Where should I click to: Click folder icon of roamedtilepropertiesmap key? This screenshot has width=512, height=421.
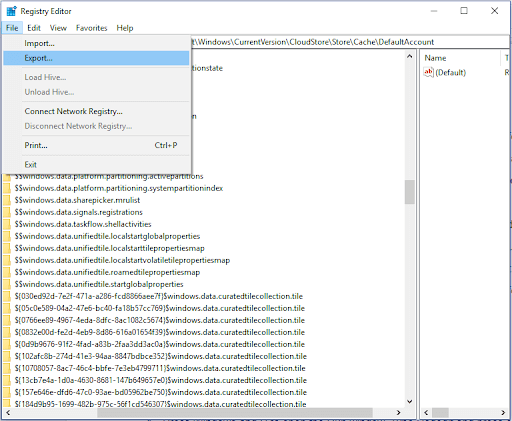click(x=7, y=272)
